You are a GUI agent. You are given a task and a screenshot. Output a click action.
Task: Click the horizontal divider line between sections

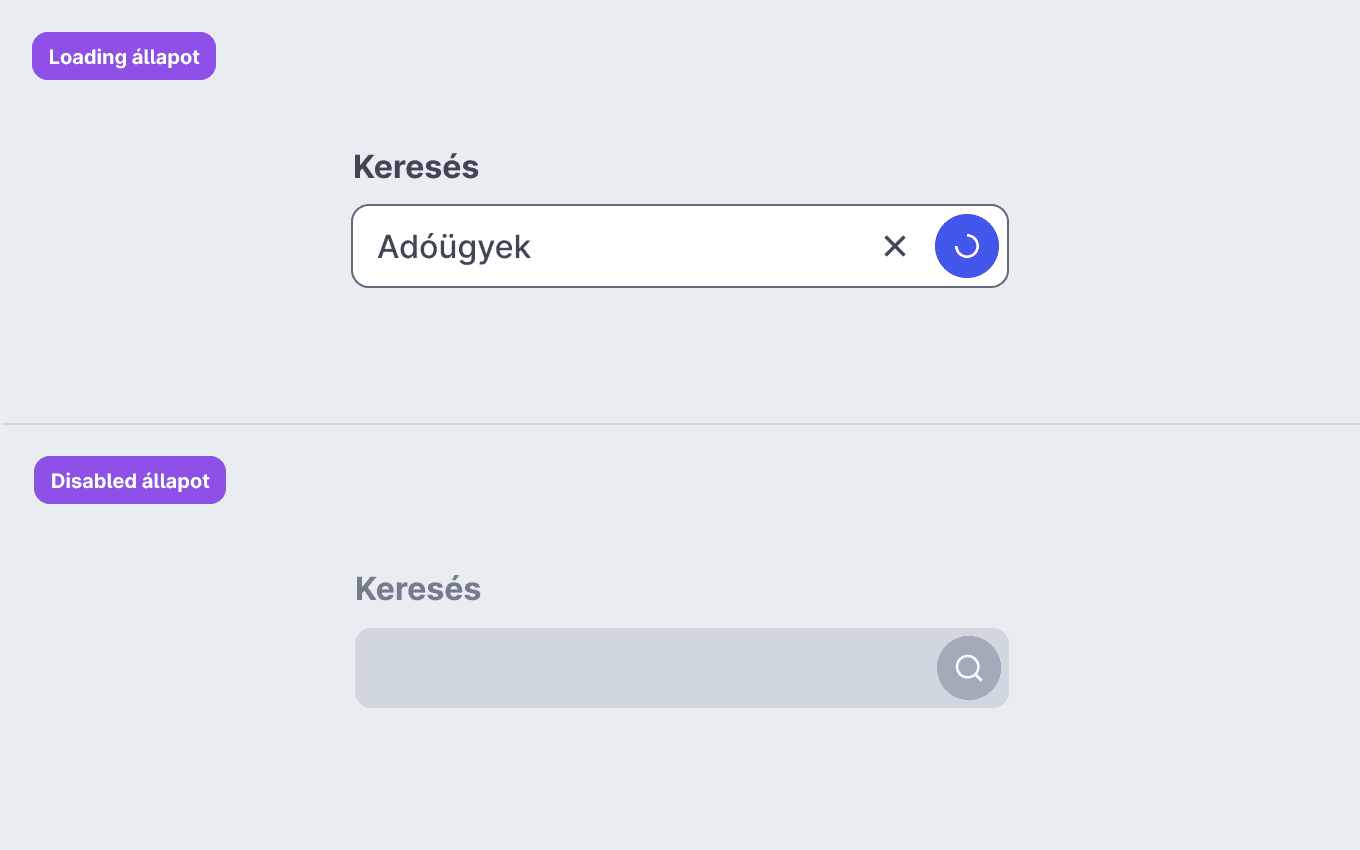point(680,424)
